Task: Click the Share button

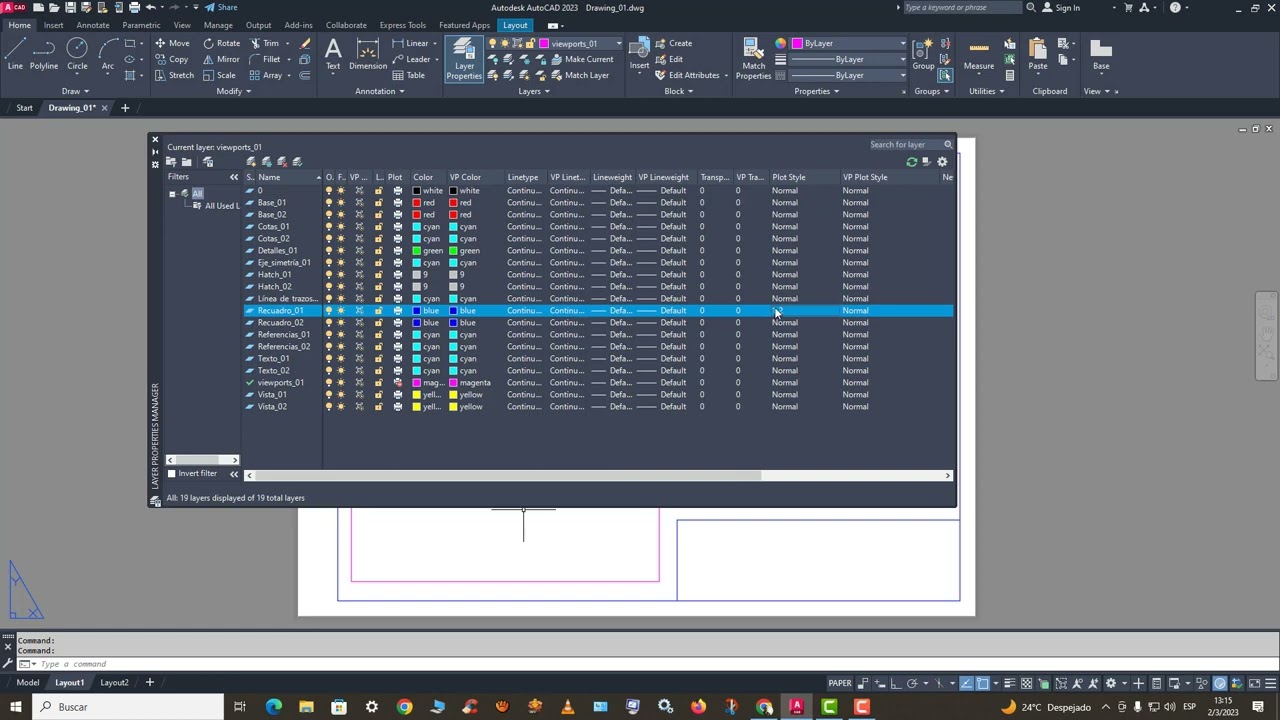Action: 221,8
